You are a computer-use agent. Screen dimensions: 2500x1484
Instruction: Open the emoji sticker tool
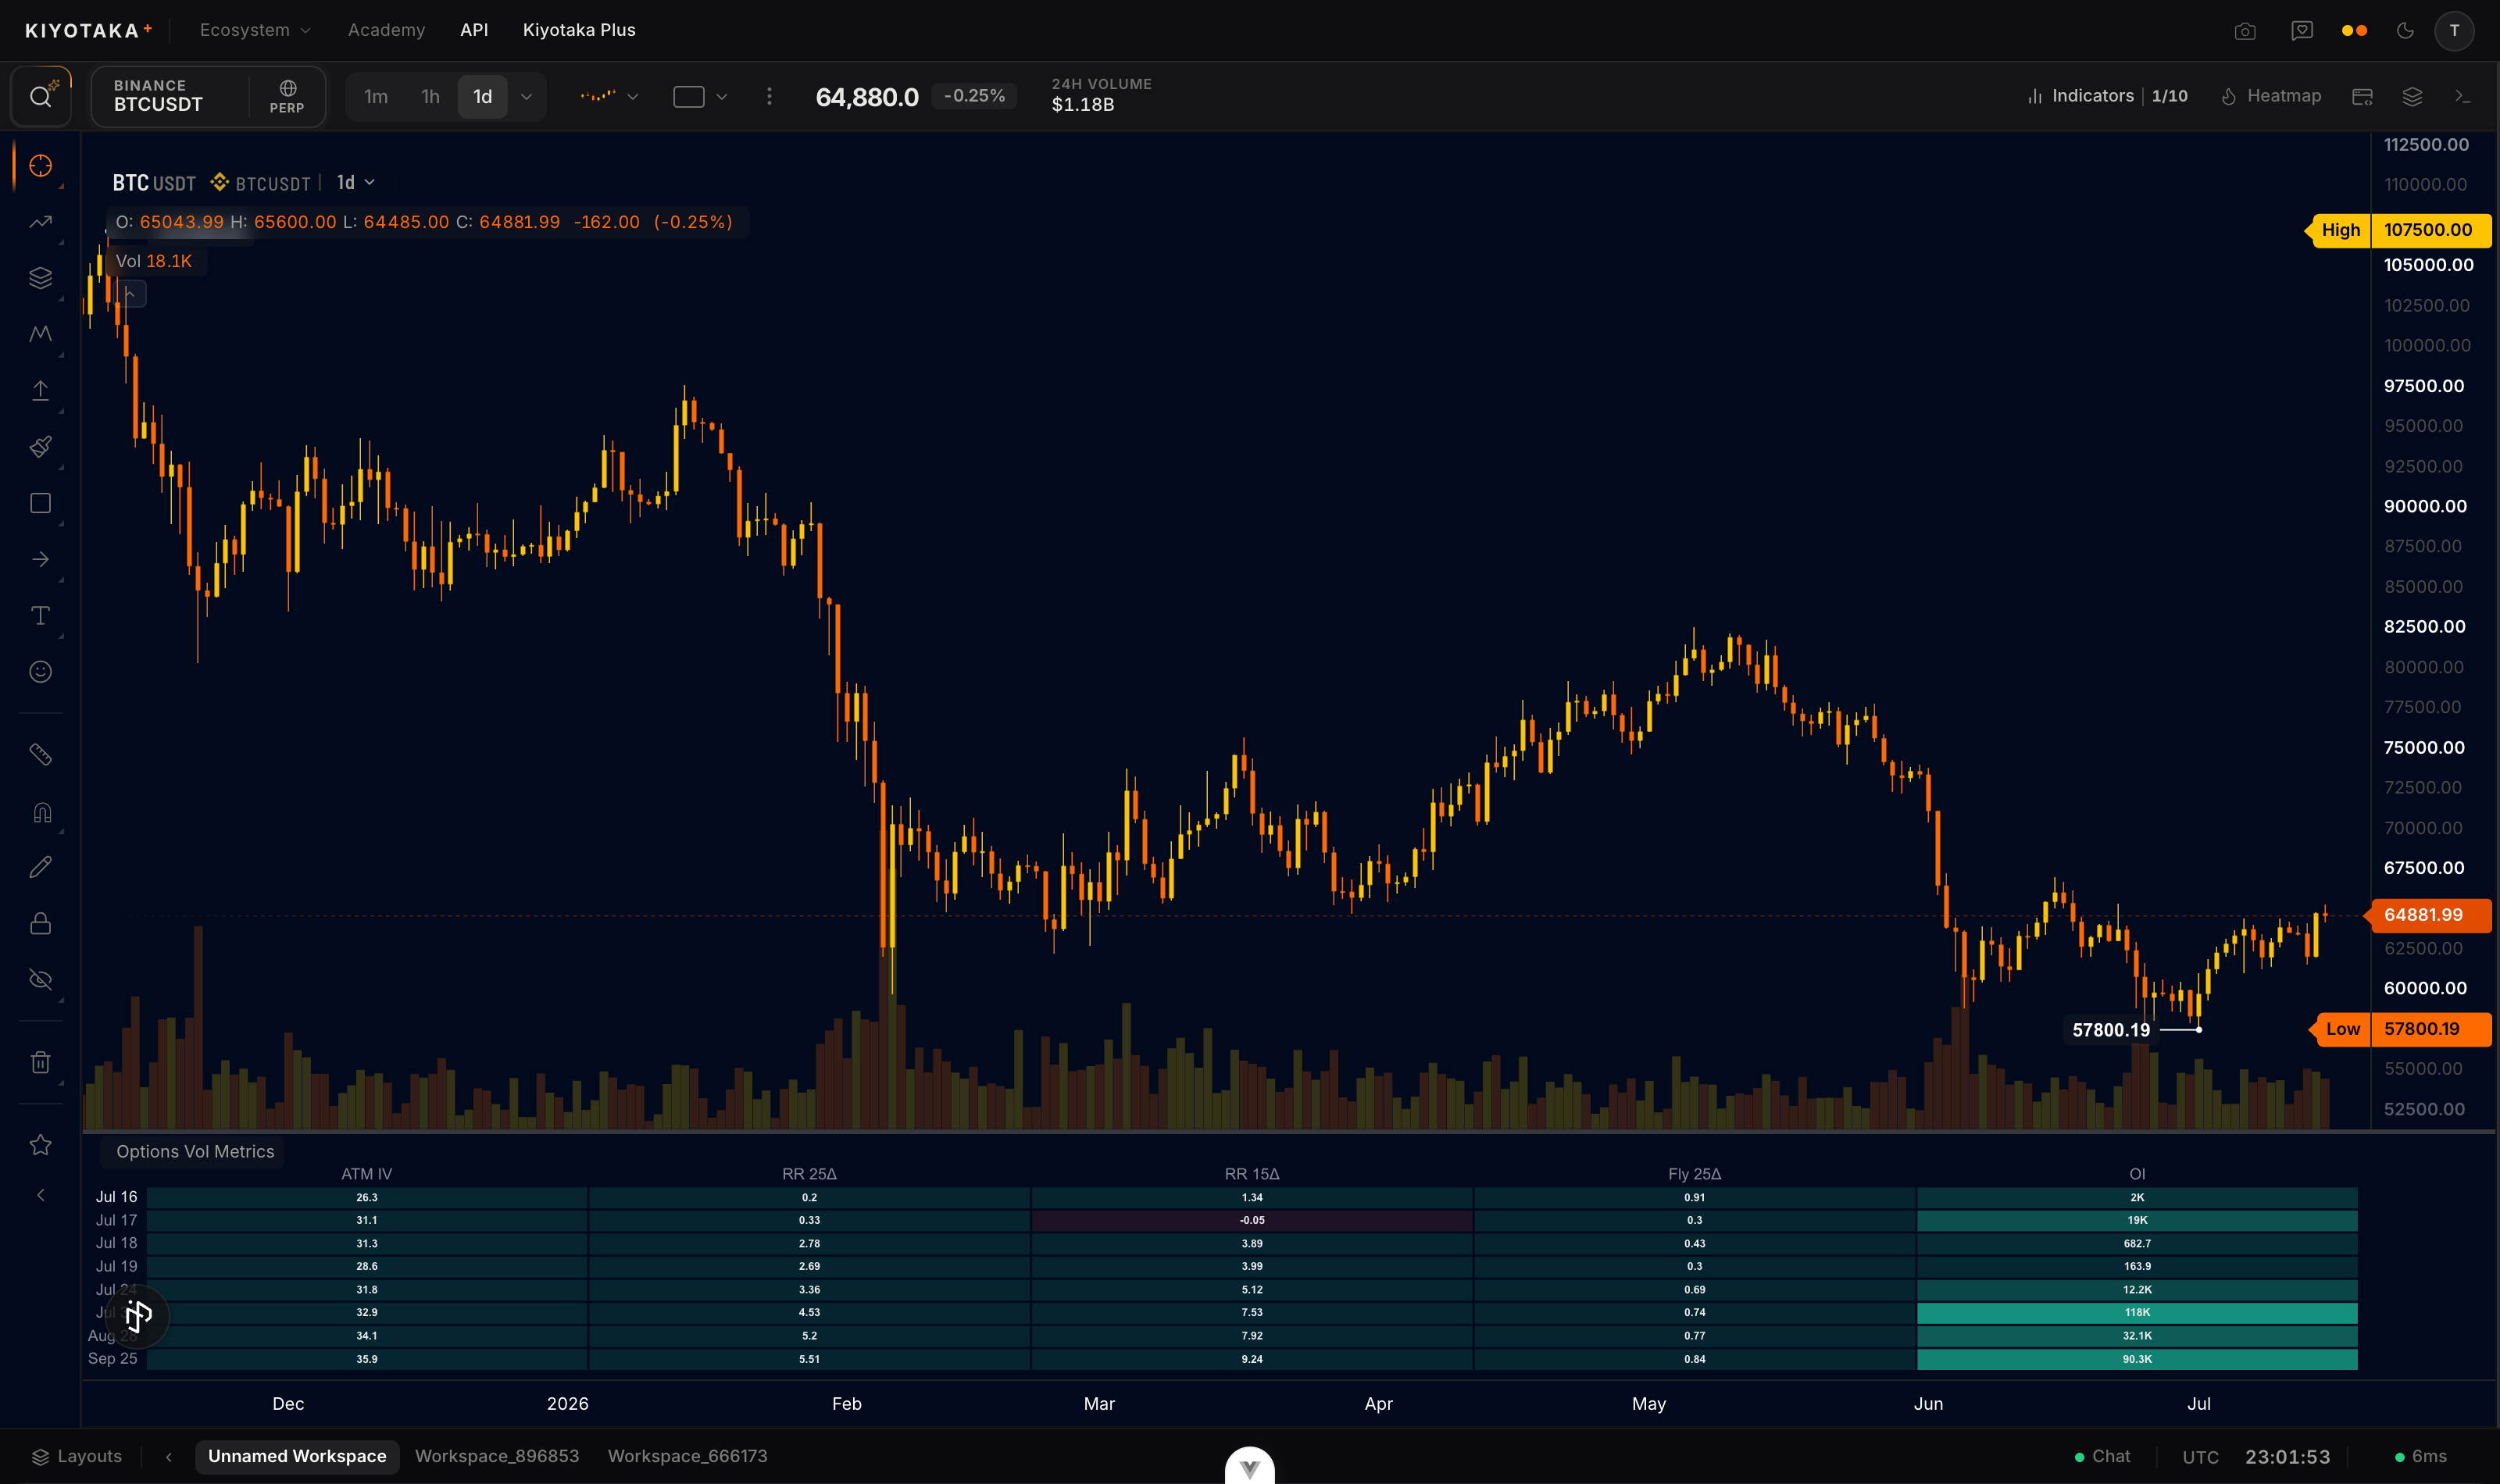40,671
